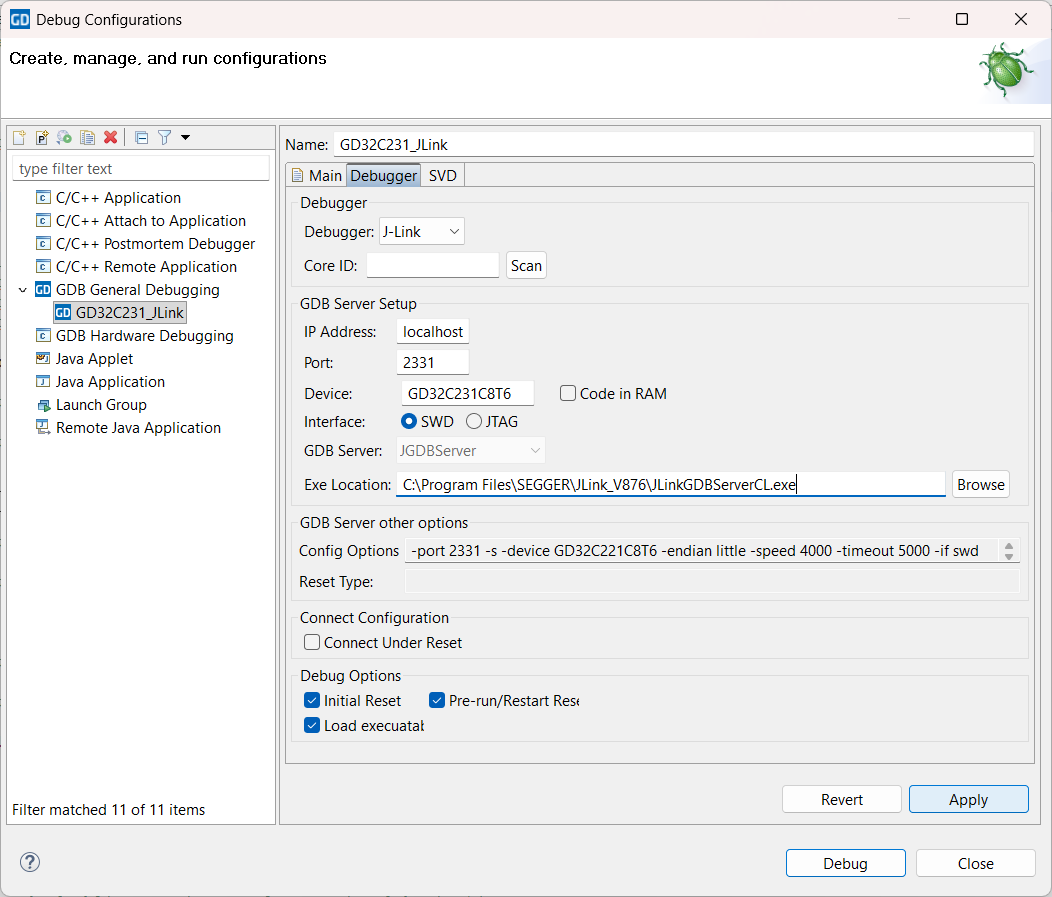Click the help question mark icon
This screenshot has width=1052, height=897.
tap(30, 862)
